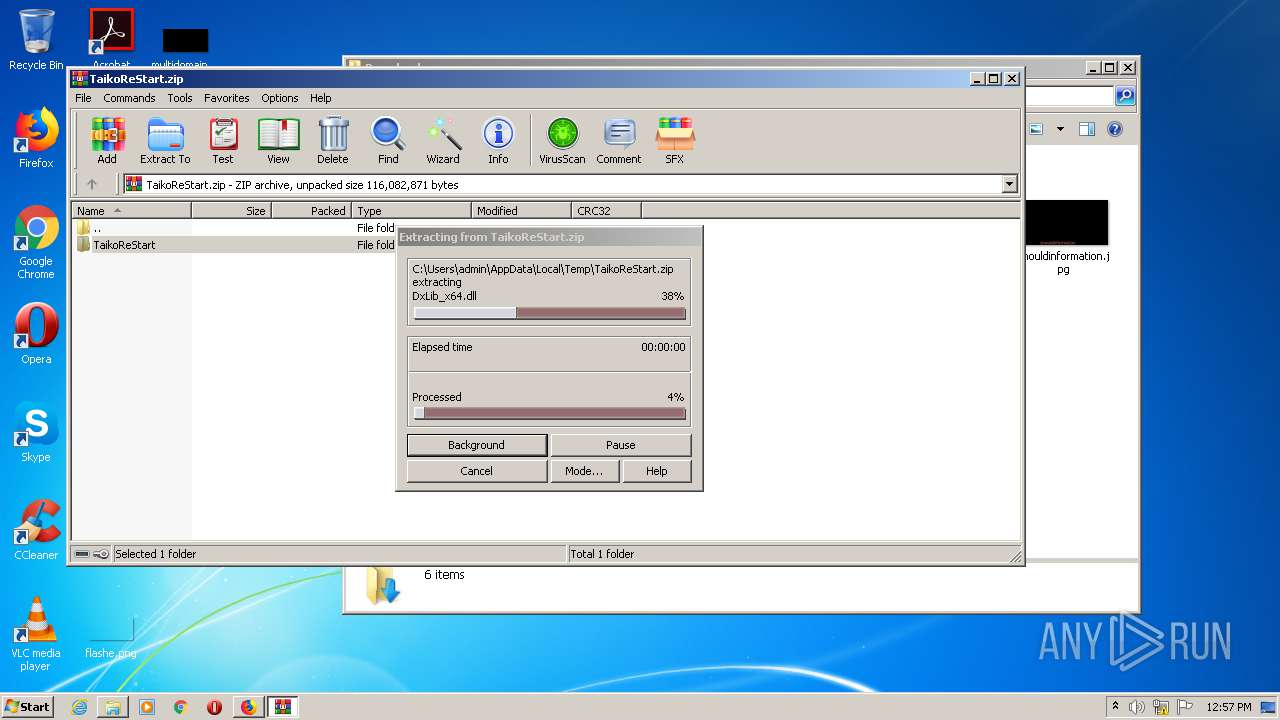
Task: Open VLC media player shortcut
Action: click(36, 634)
